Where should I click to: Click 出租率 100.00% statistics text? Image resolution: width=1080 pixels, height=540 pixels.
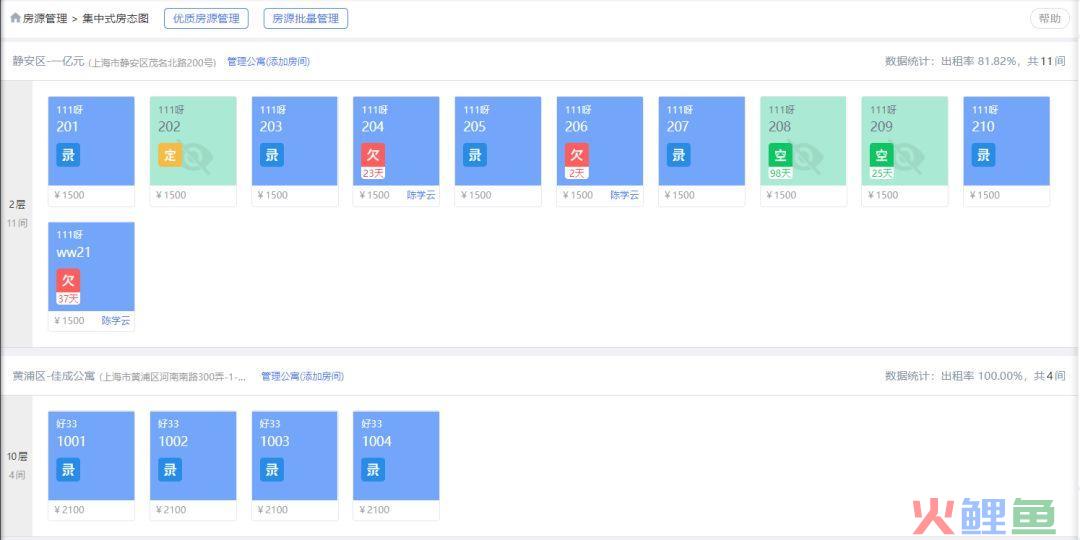point(982,376)
